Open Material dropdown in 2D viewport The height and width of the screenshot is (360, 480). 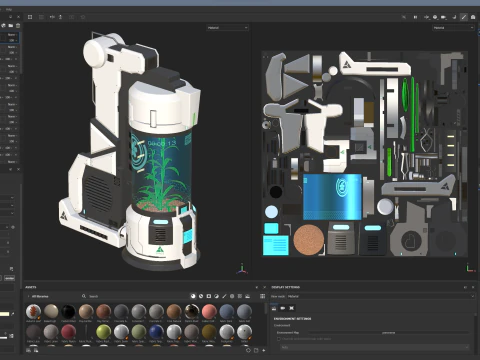(x=453, y=28)
